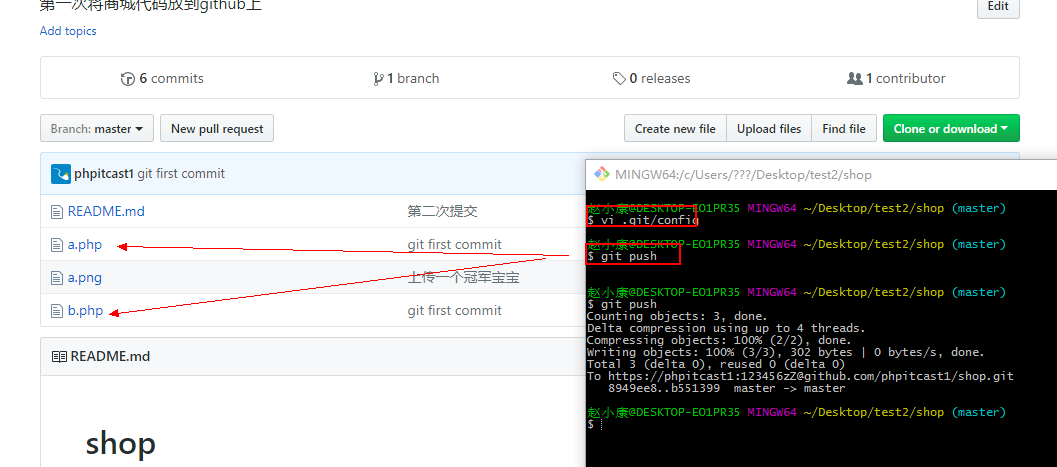Open the b.php file link

pyautogui.click(x=85, y=311)
